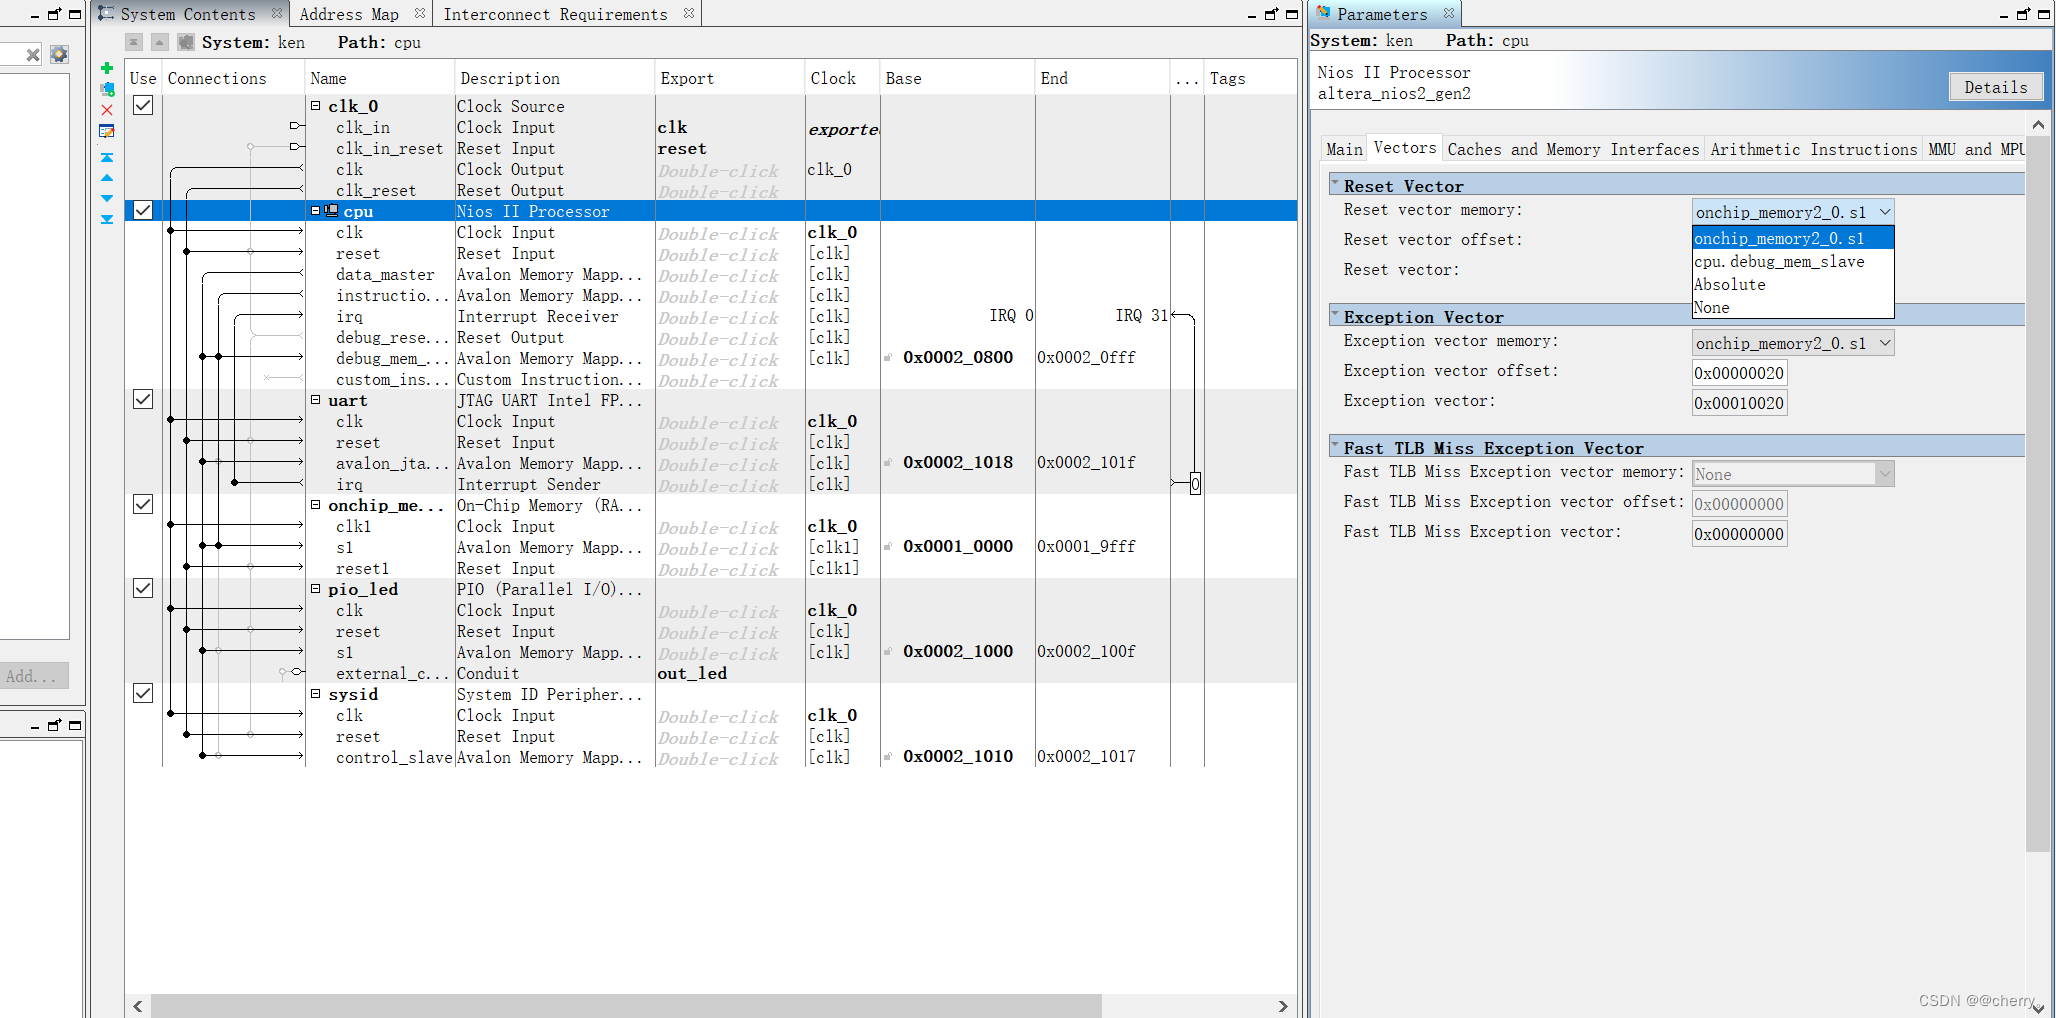
Task: Click the green plus Add component icon
Action: click(107, 68)
